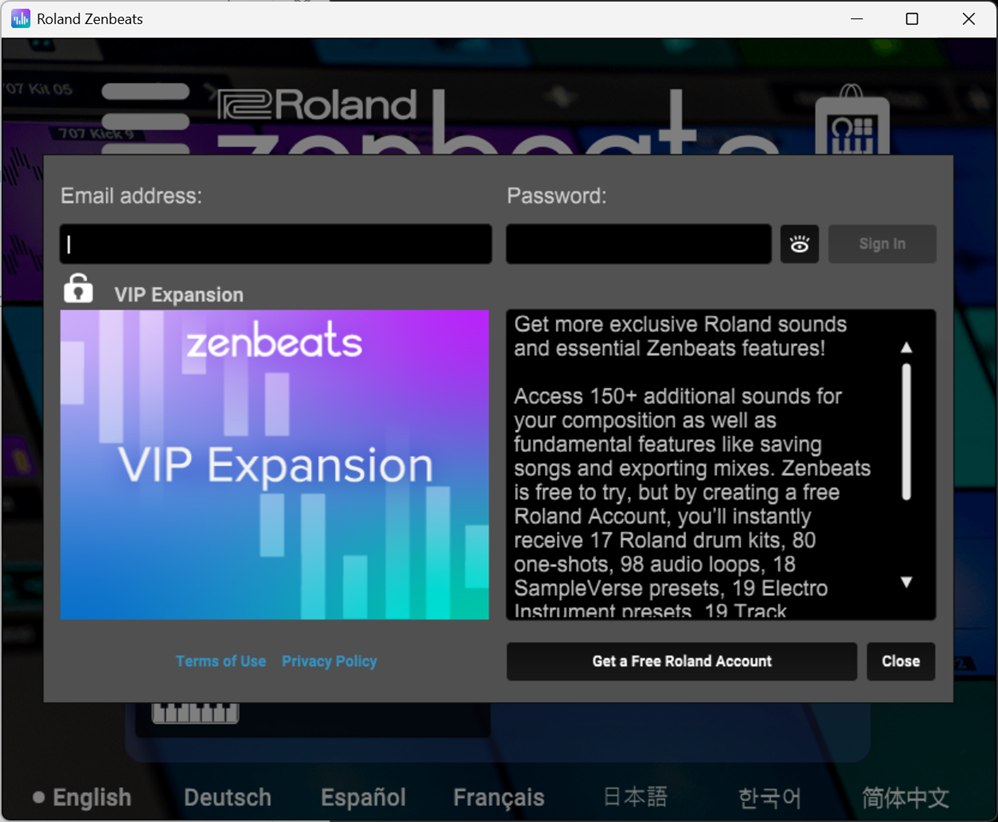Click Get a Free Roland Account
Screen dimensions: 998x822
pos(682,662)
